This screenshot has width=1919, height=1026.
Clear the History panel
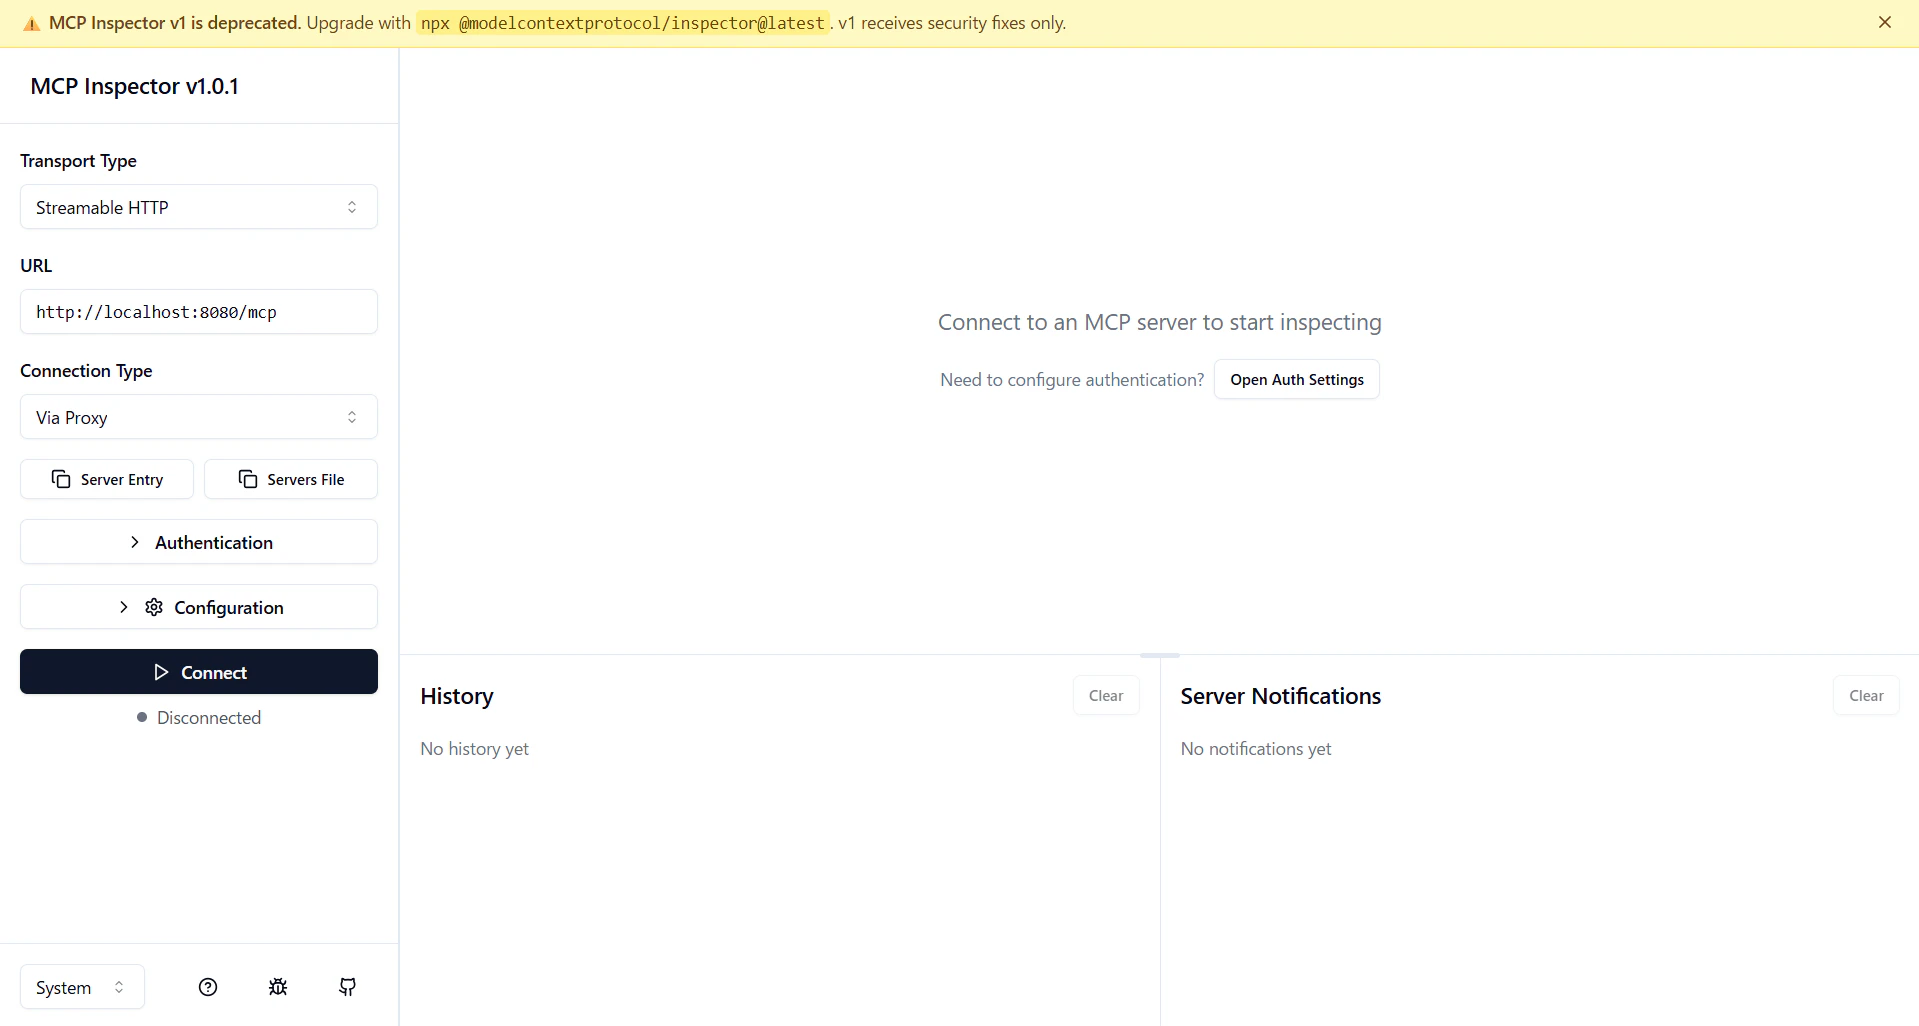pyautogui.click(x=1106, y=696)
